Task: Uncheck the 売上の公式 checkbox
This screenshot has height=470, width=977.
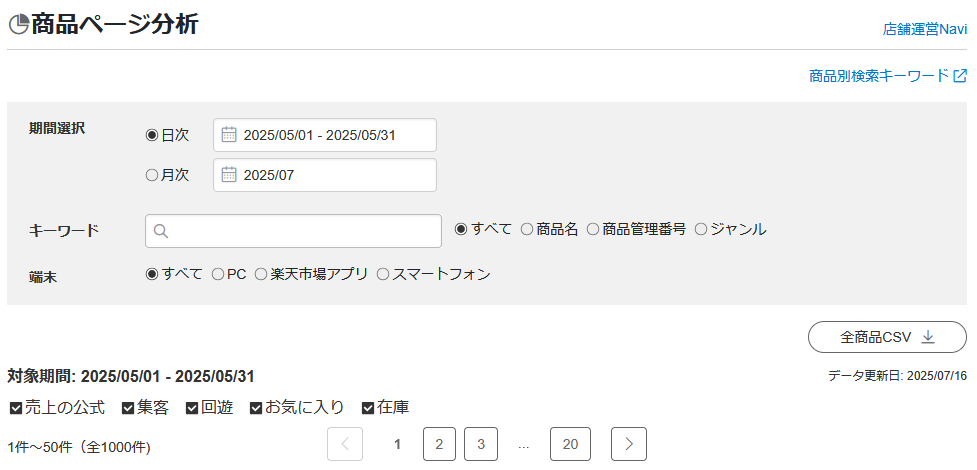Action: (15, 408)
